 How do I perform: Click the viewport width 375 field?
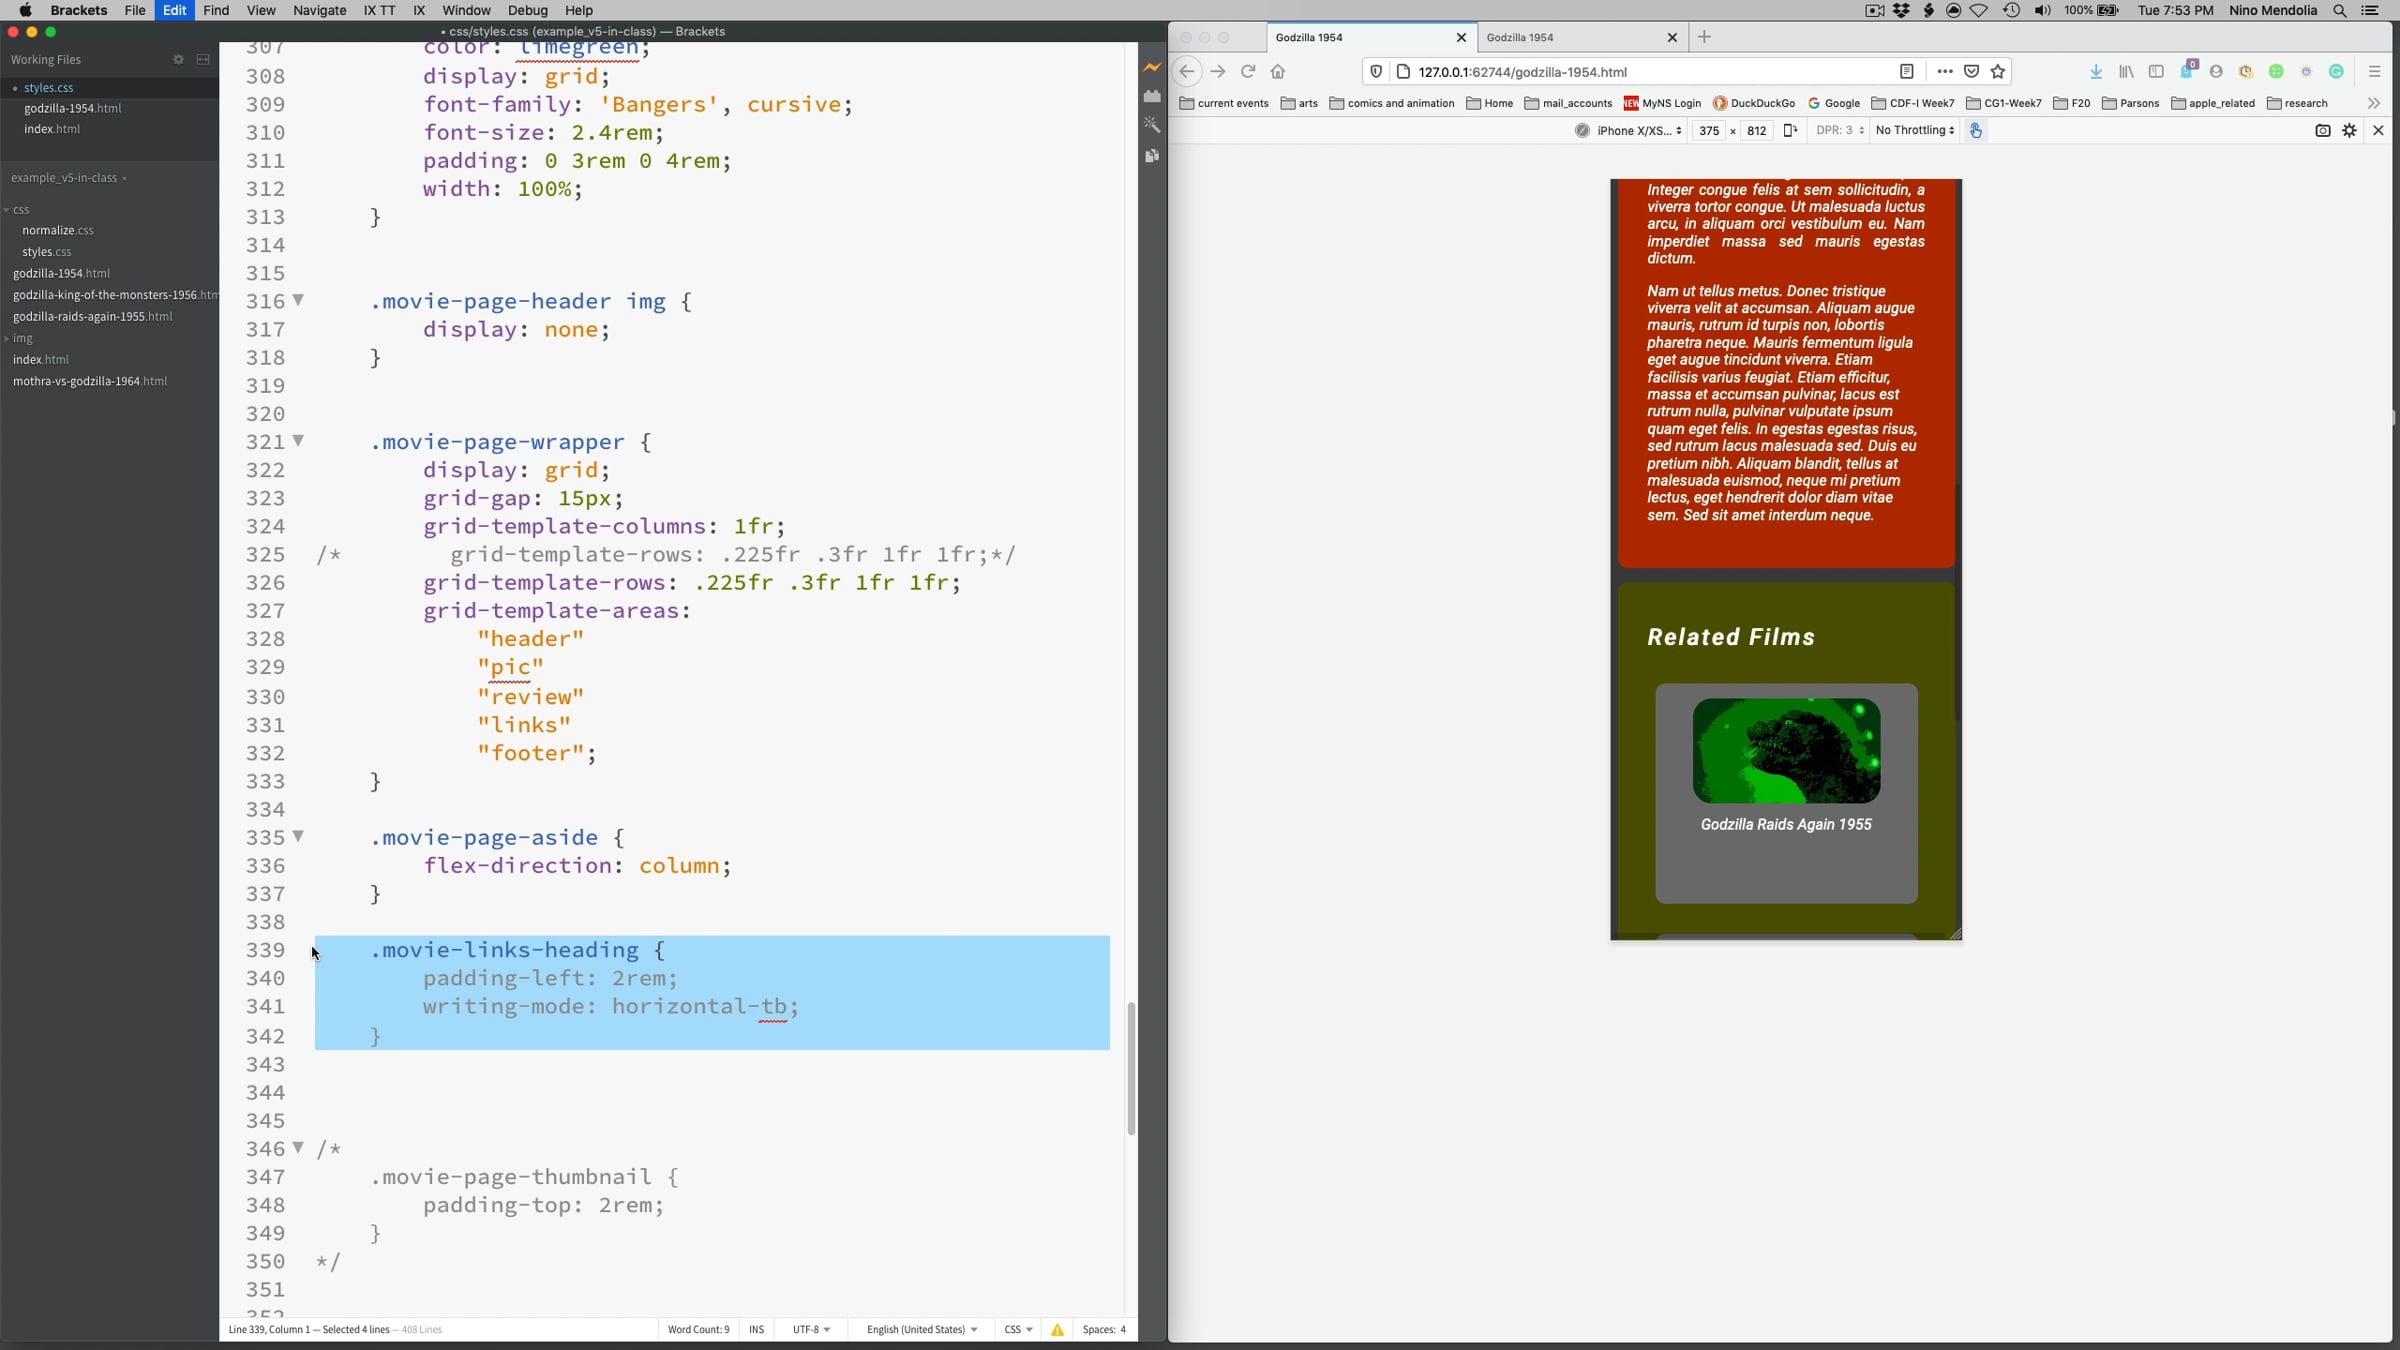(1709, 131)
